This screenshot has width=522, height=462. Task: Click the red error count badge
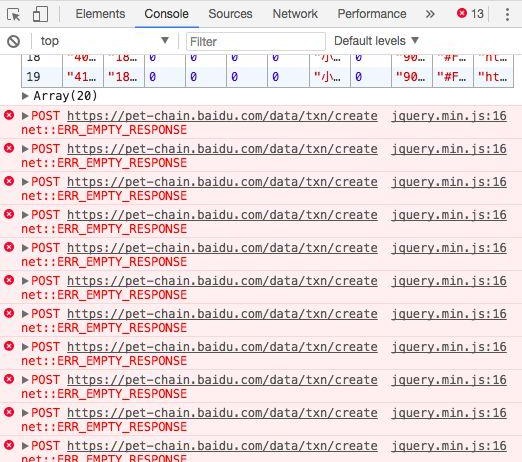[470, 14]
